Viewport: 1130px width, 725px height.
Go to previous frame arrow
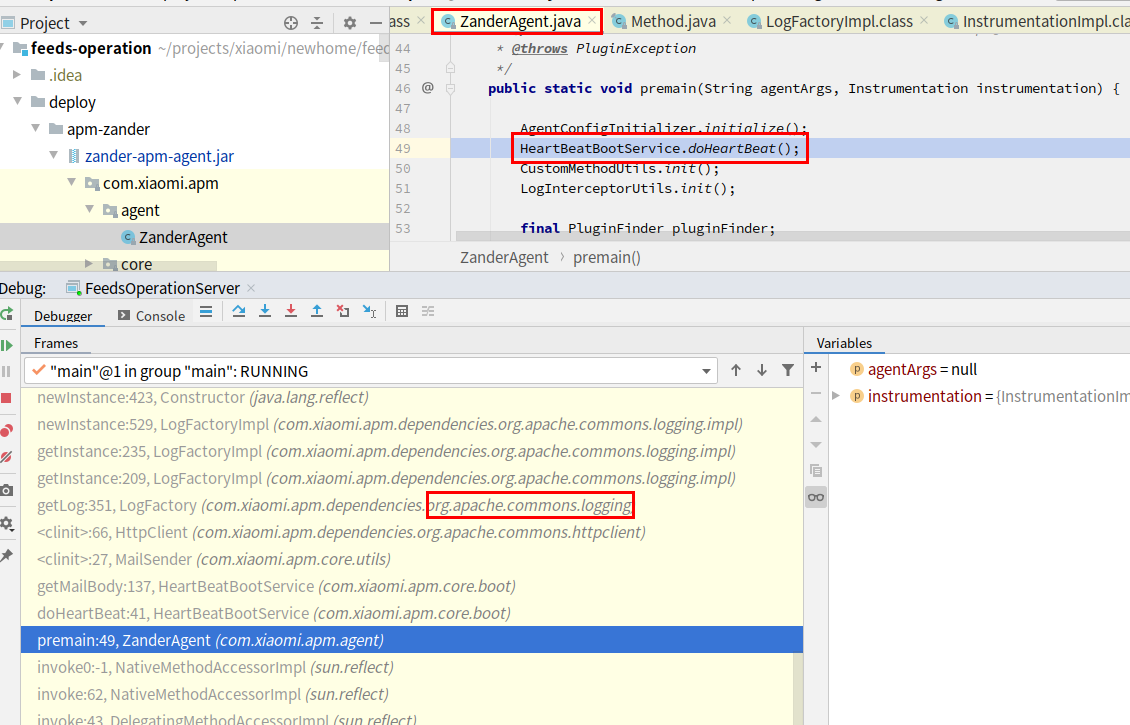tap(735, 370)
